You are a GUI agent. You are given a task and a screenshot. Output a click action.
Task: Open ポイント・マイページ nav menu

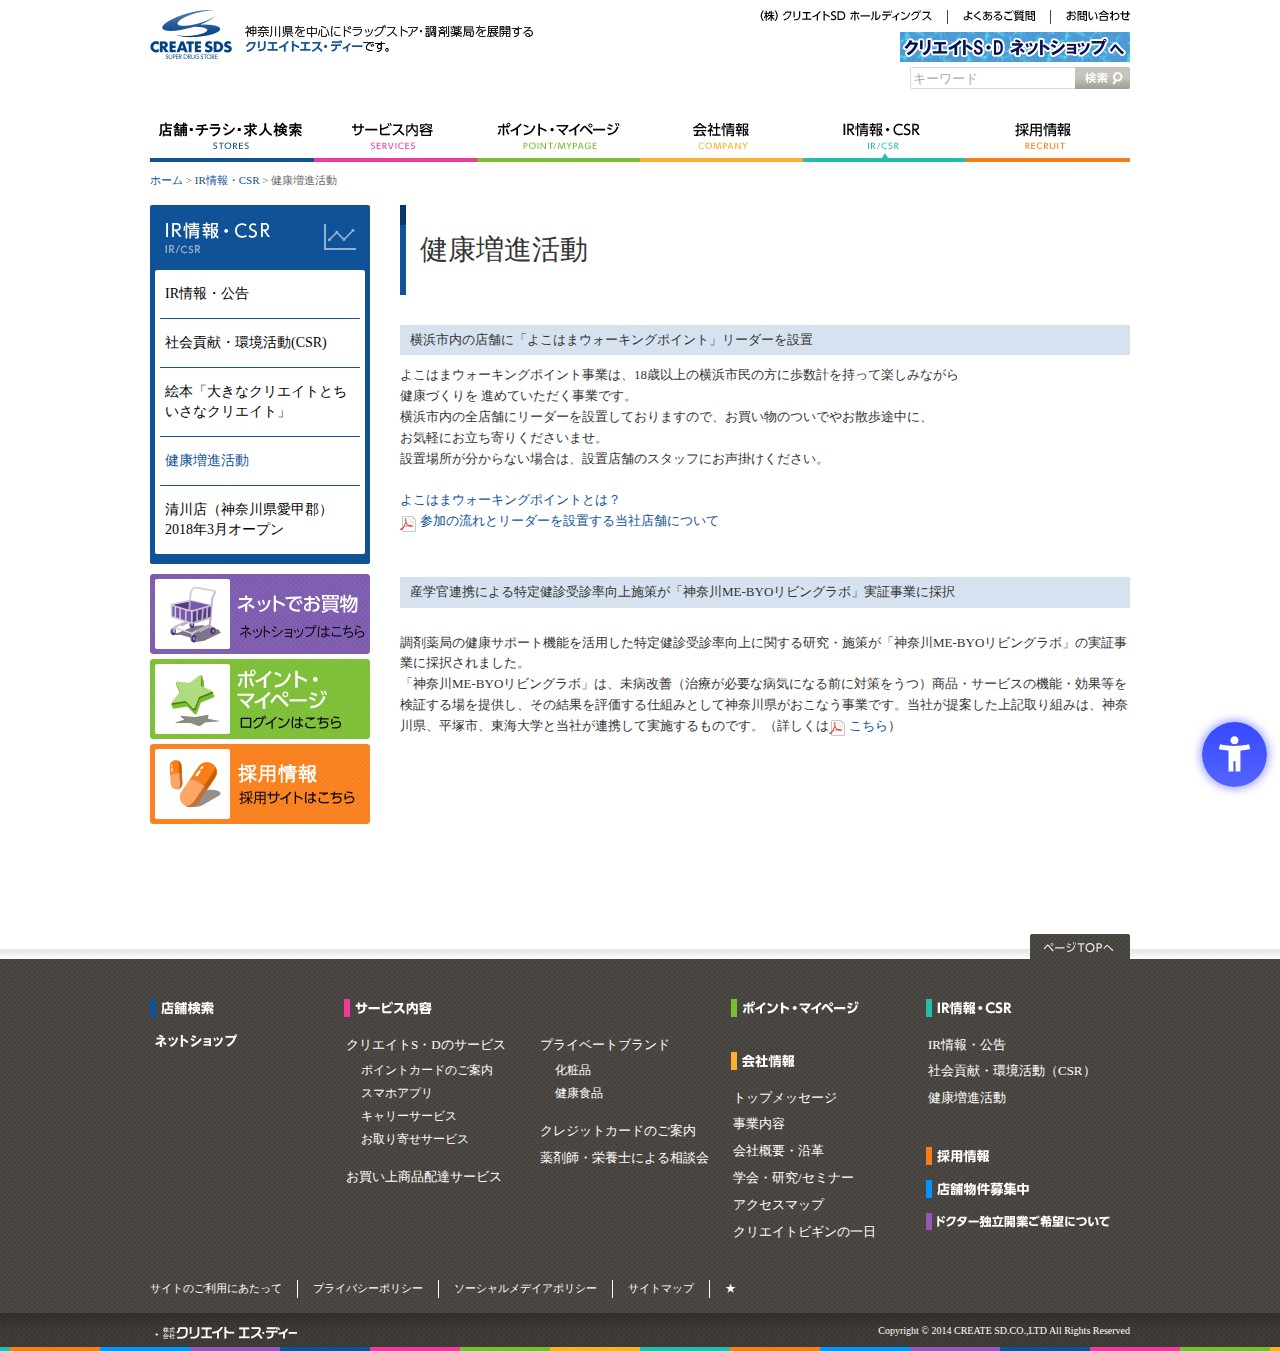coord(558,137)
